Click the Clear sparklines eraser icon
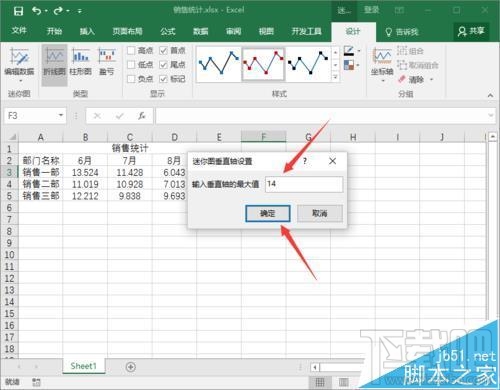 402,79
